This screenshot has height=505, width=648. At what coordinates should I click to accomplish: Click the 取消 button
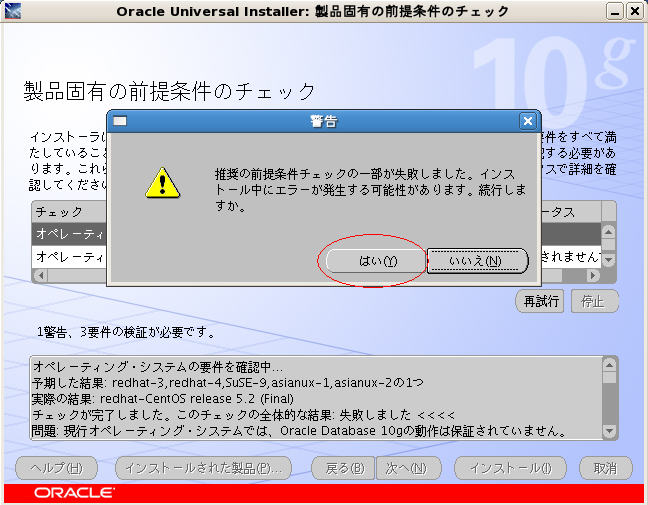click(605, 468)
